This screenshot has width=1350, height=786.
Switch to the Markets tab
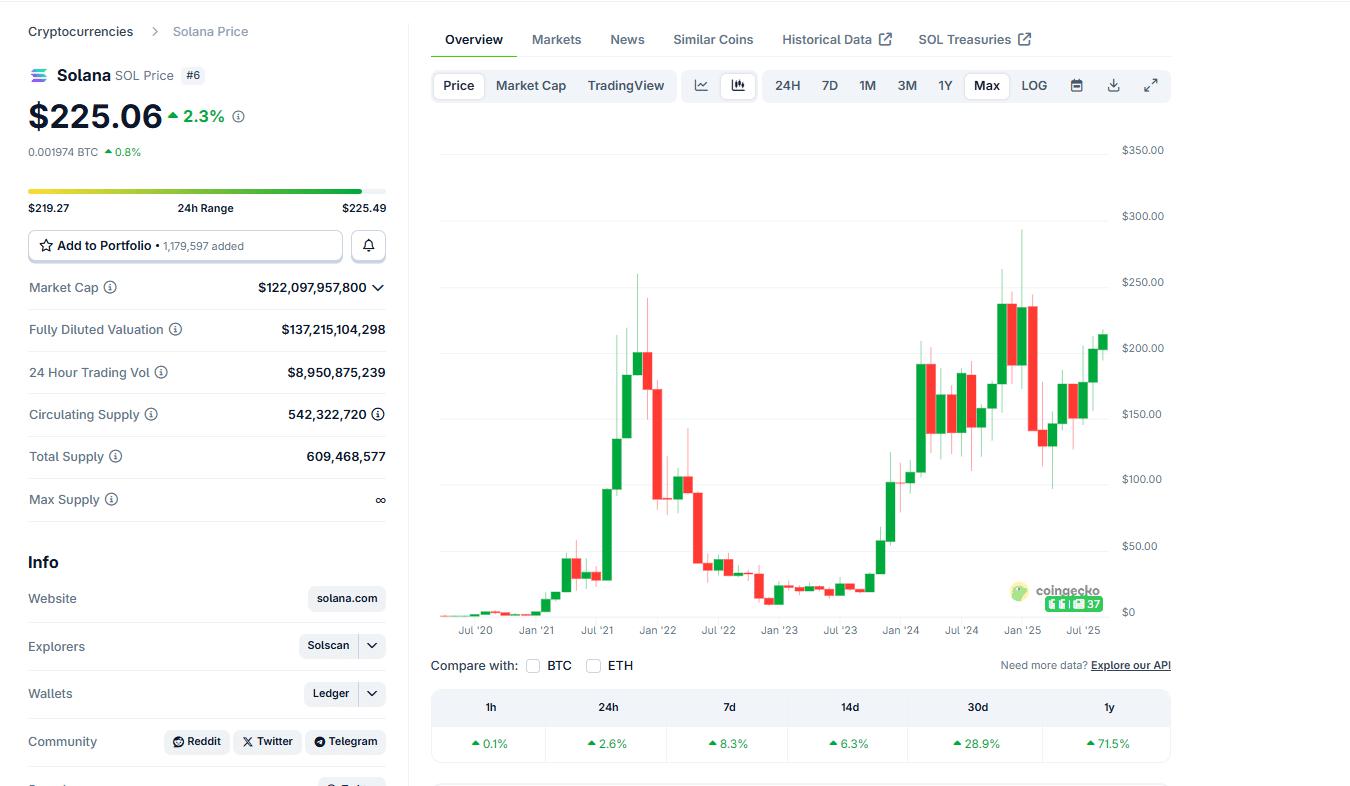click(x=556, y=40)
